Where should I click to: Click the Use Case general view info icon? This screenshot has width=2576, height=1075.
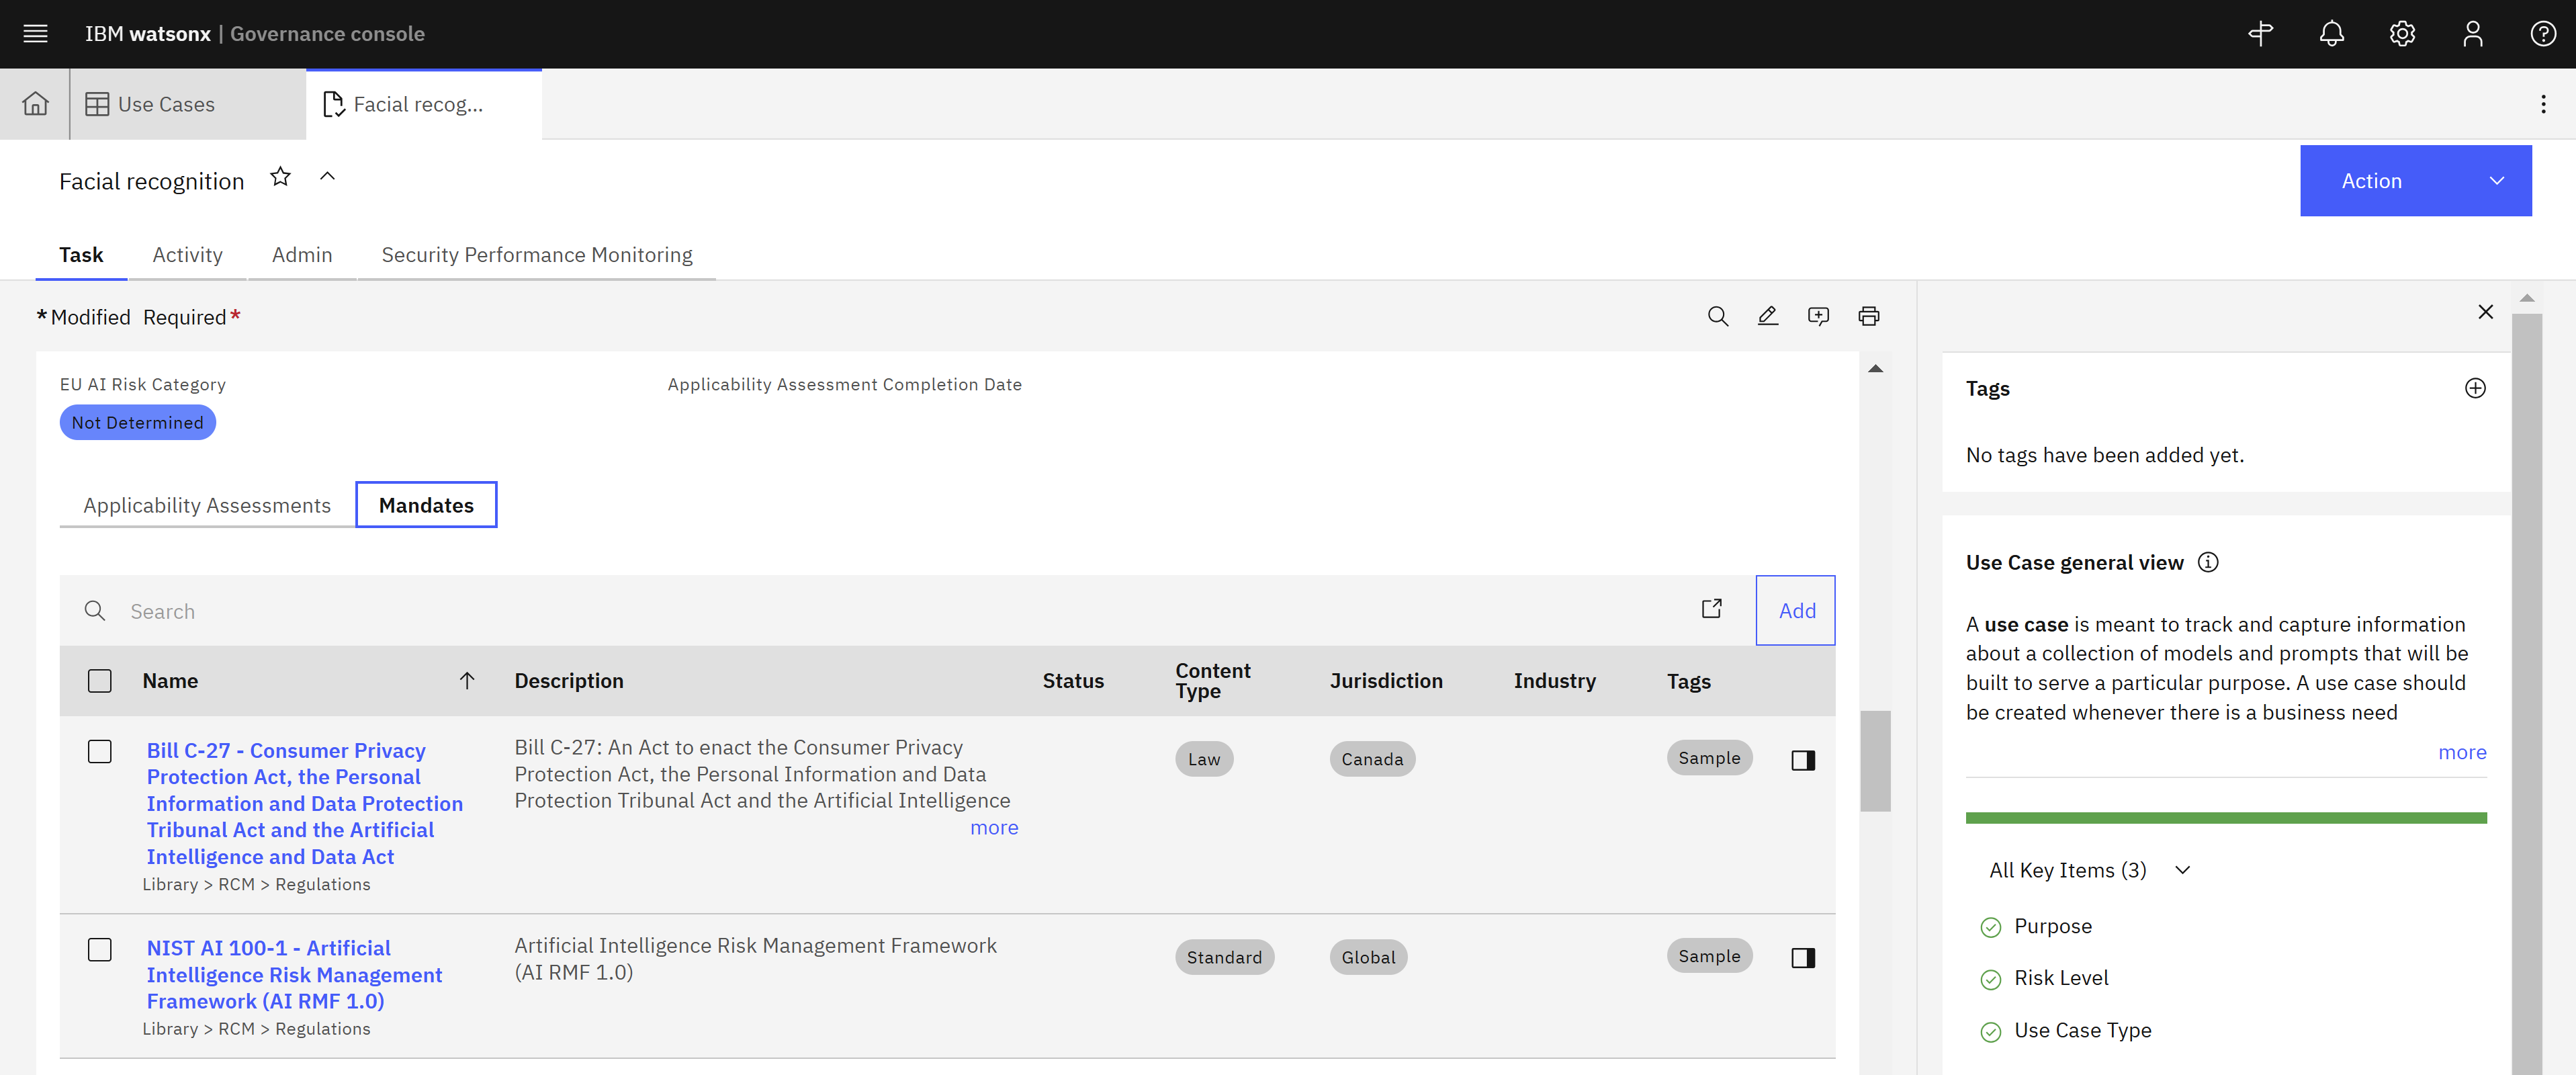point(2208,562)
